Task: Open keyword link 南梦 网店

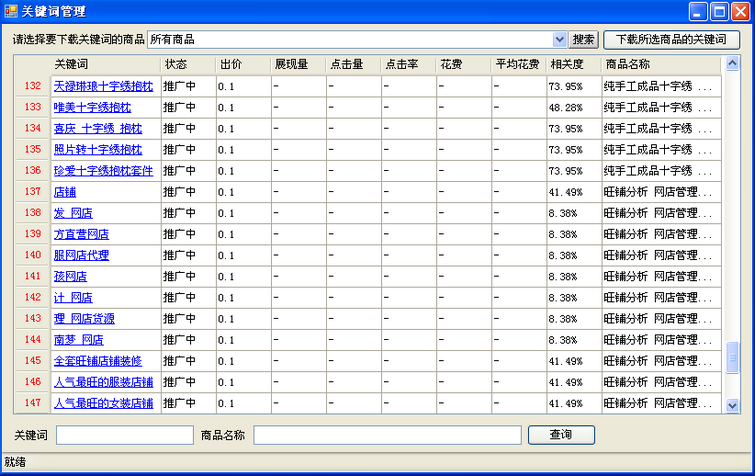Action: [78, 340]
